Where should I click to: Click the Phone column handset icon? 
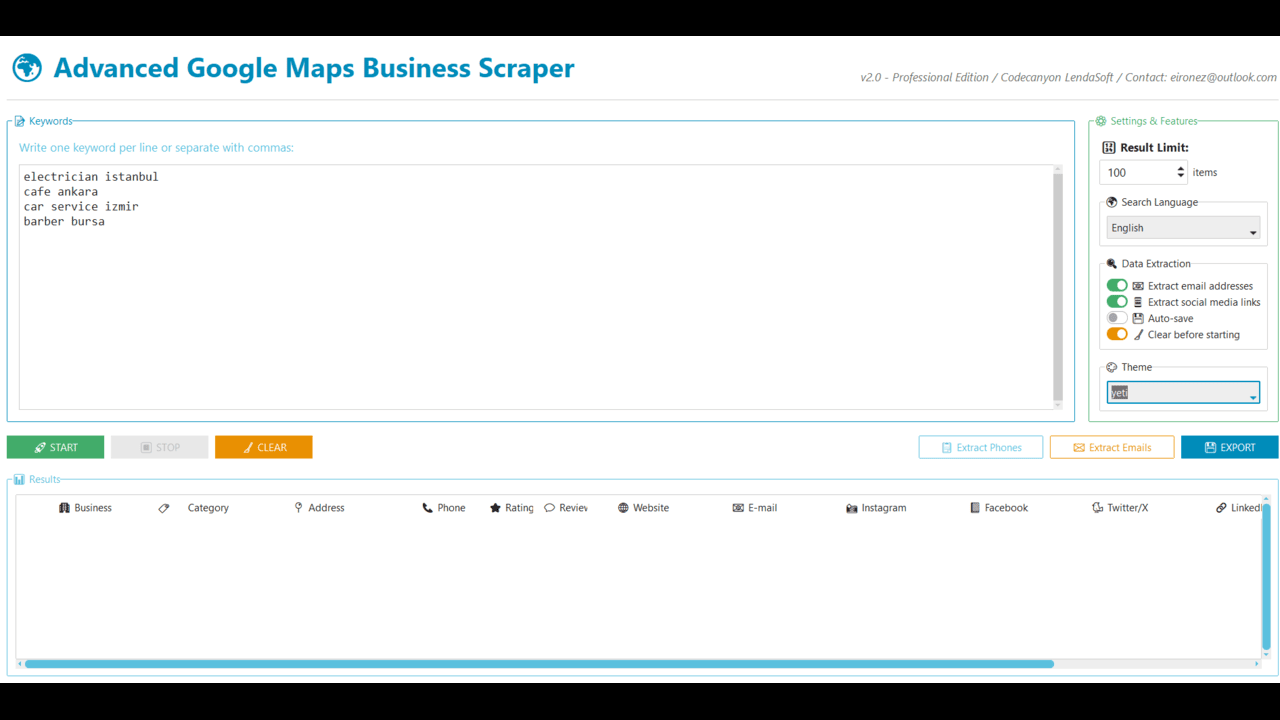point(428,508)
